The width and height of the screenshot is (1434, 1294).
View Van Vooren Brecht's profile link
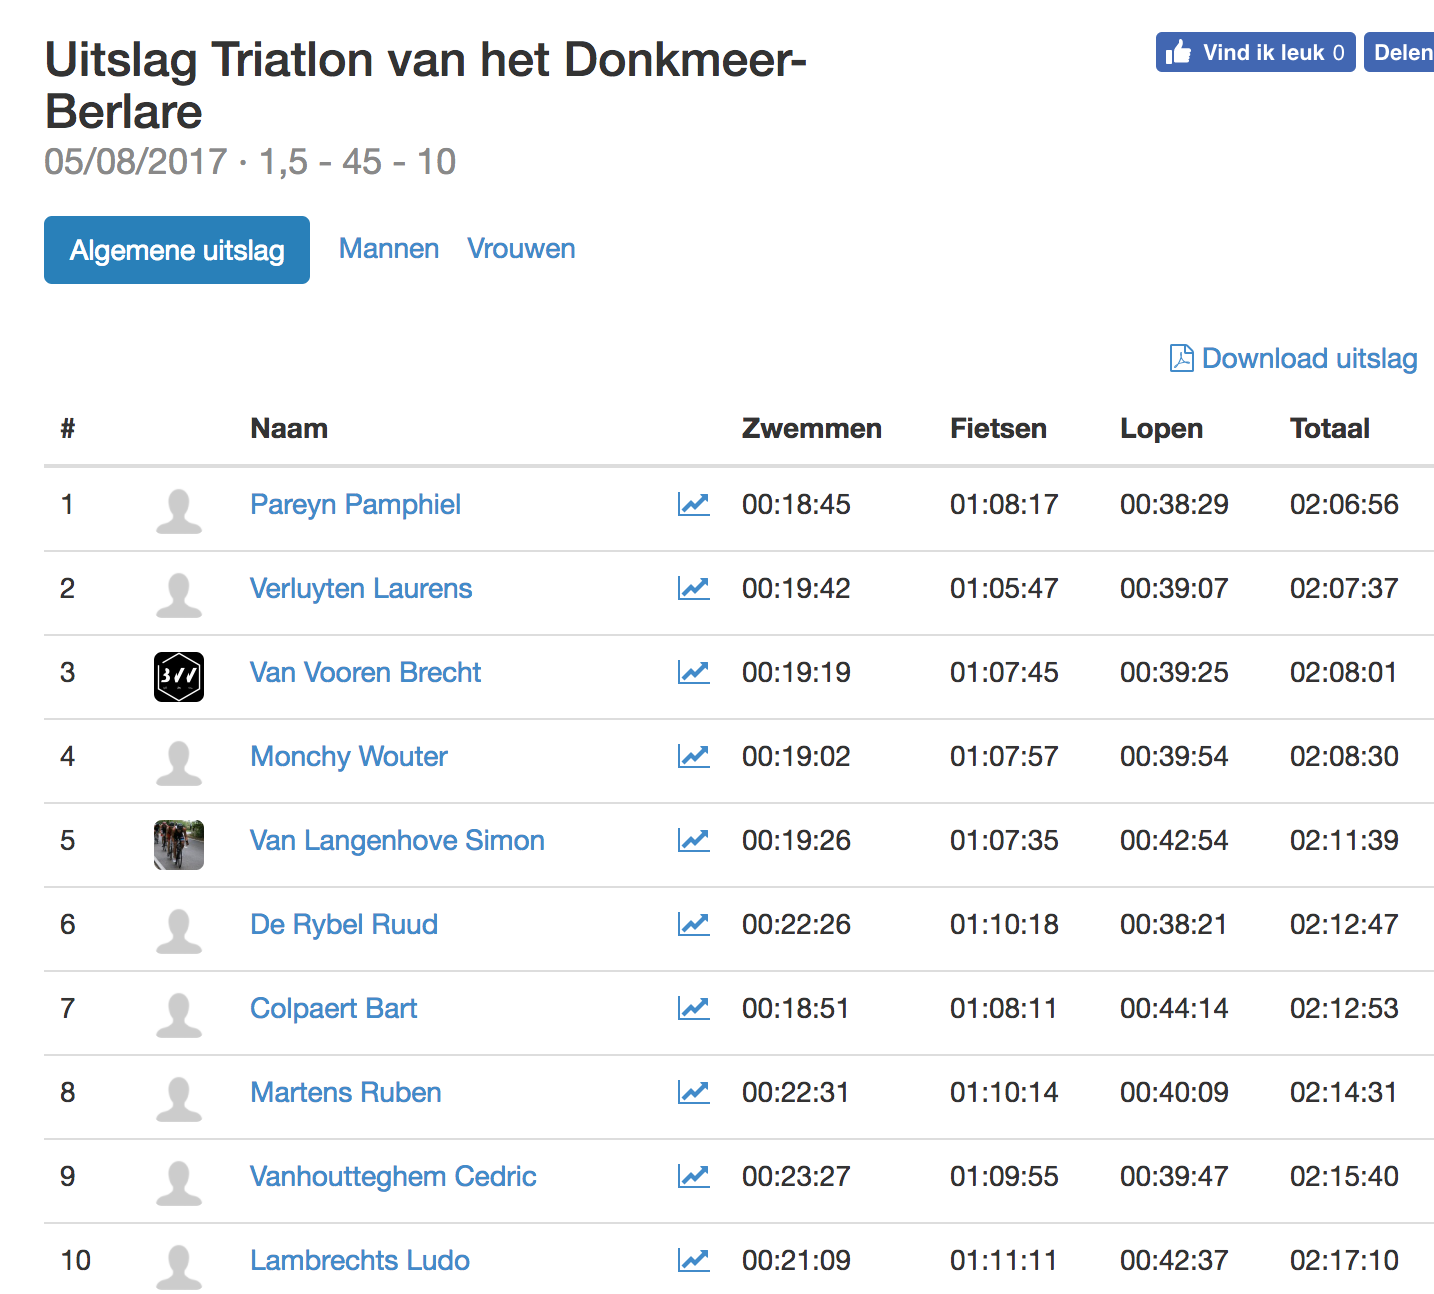click(x=365, y=672)
